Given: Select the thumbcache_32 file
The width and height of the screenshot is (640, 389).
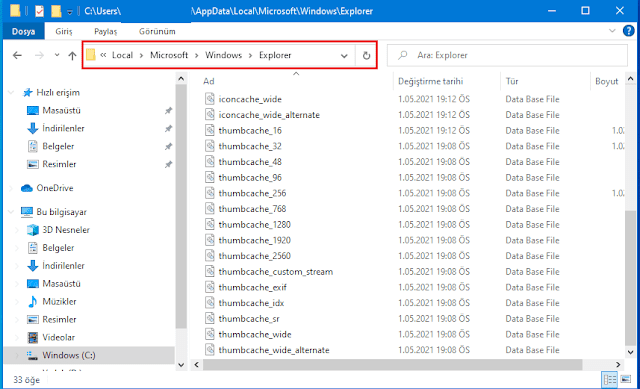Looking at the screenshot, I should point(250,146).
